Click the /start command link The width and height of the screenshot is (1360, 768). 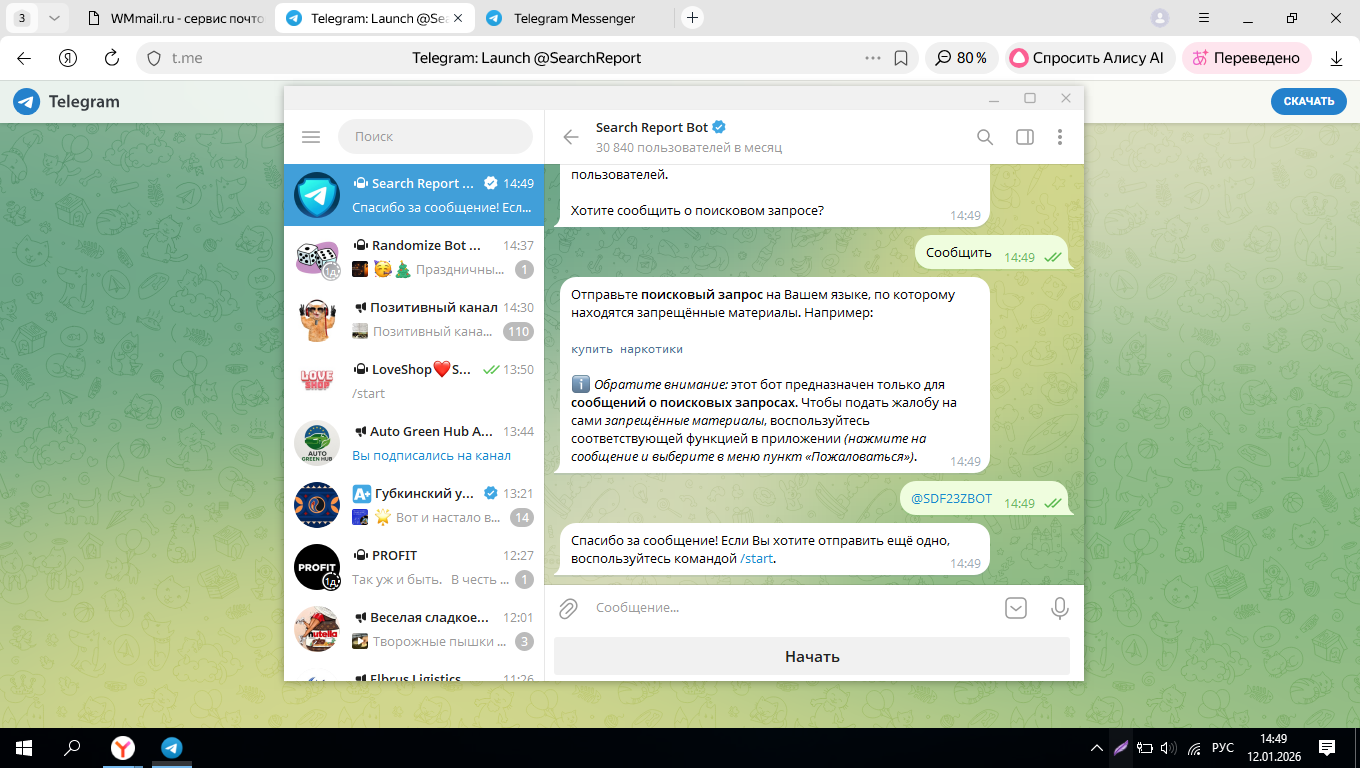(x=757, y=559)
